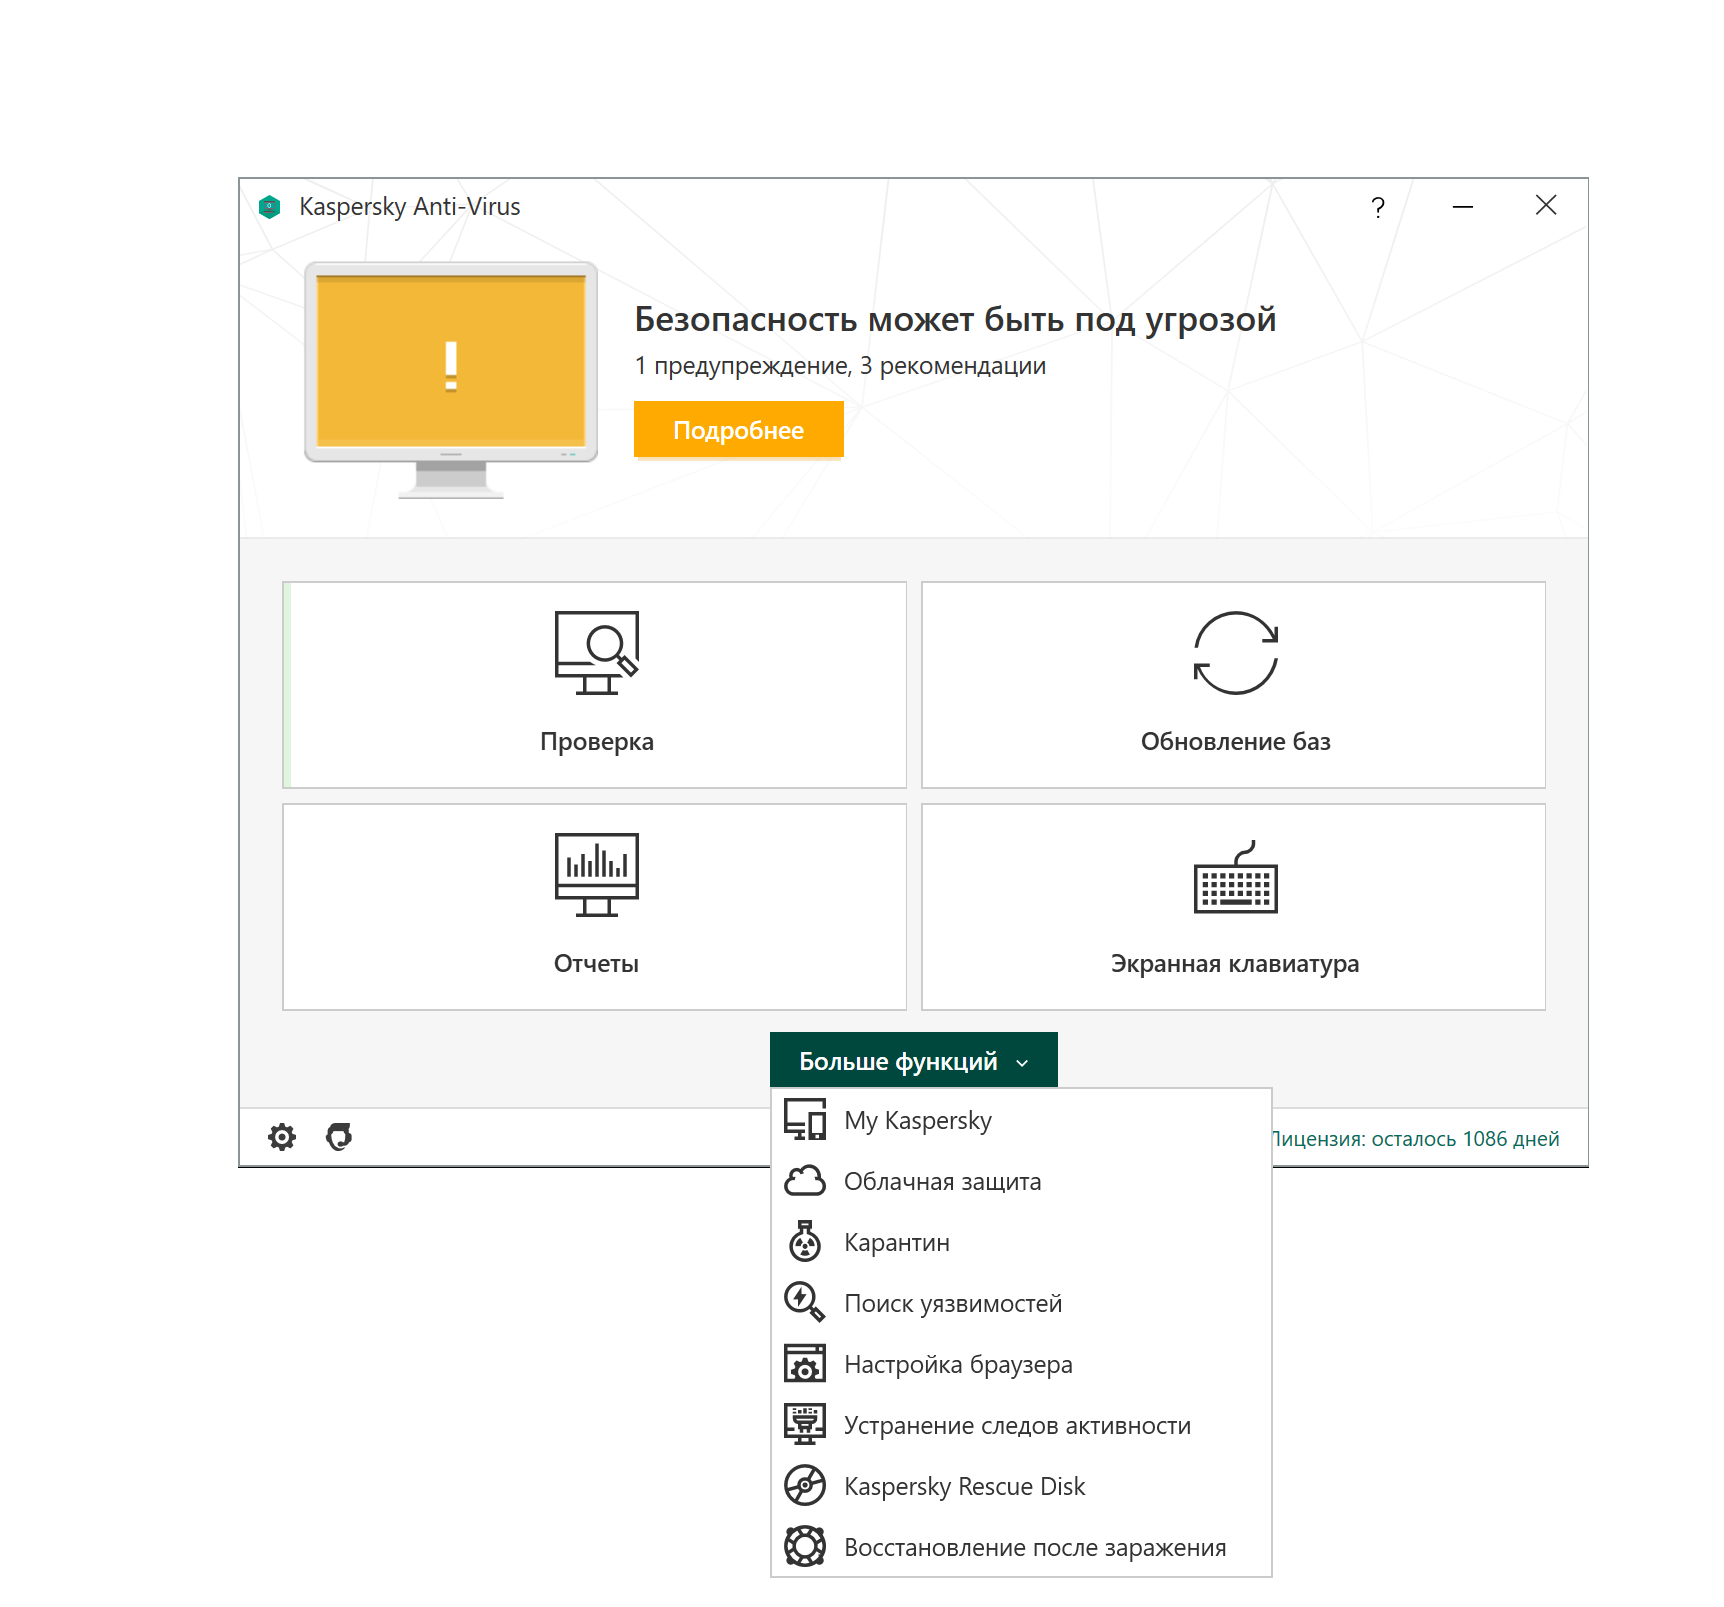Click the quarantine flask icon
The image size is (1724, 1607).
805,1242
